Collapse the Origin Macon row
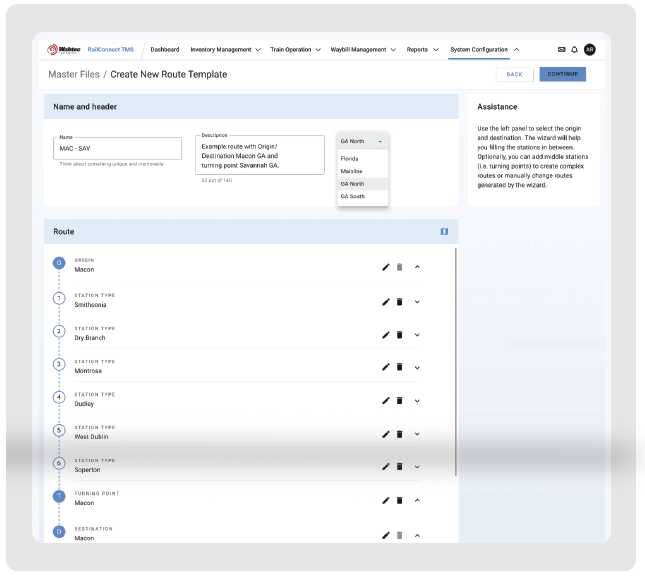The image size is (645, 576). coord(417,267)
